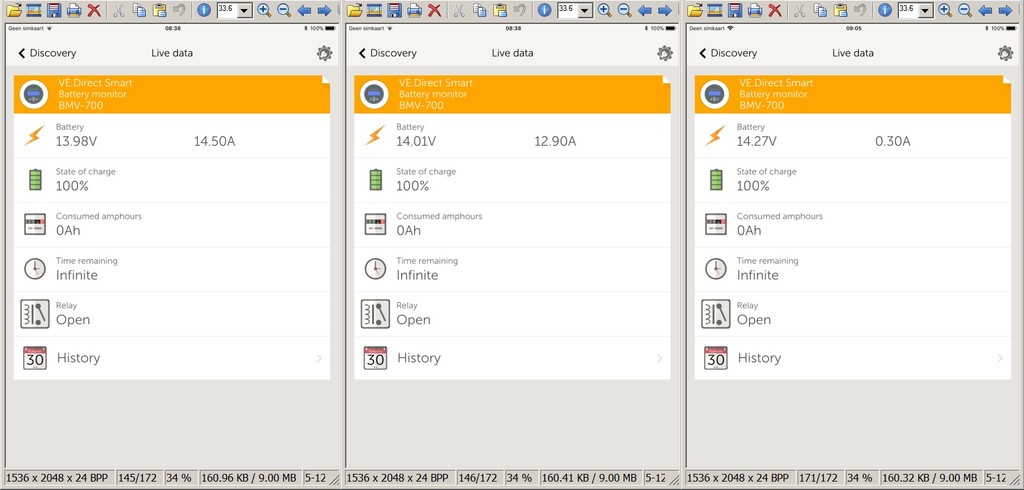This screenshot has width=1024, height=490.
Task: Open the History row in the 14.01V screen
Action: pyautogui.click(x=512, y=358)
